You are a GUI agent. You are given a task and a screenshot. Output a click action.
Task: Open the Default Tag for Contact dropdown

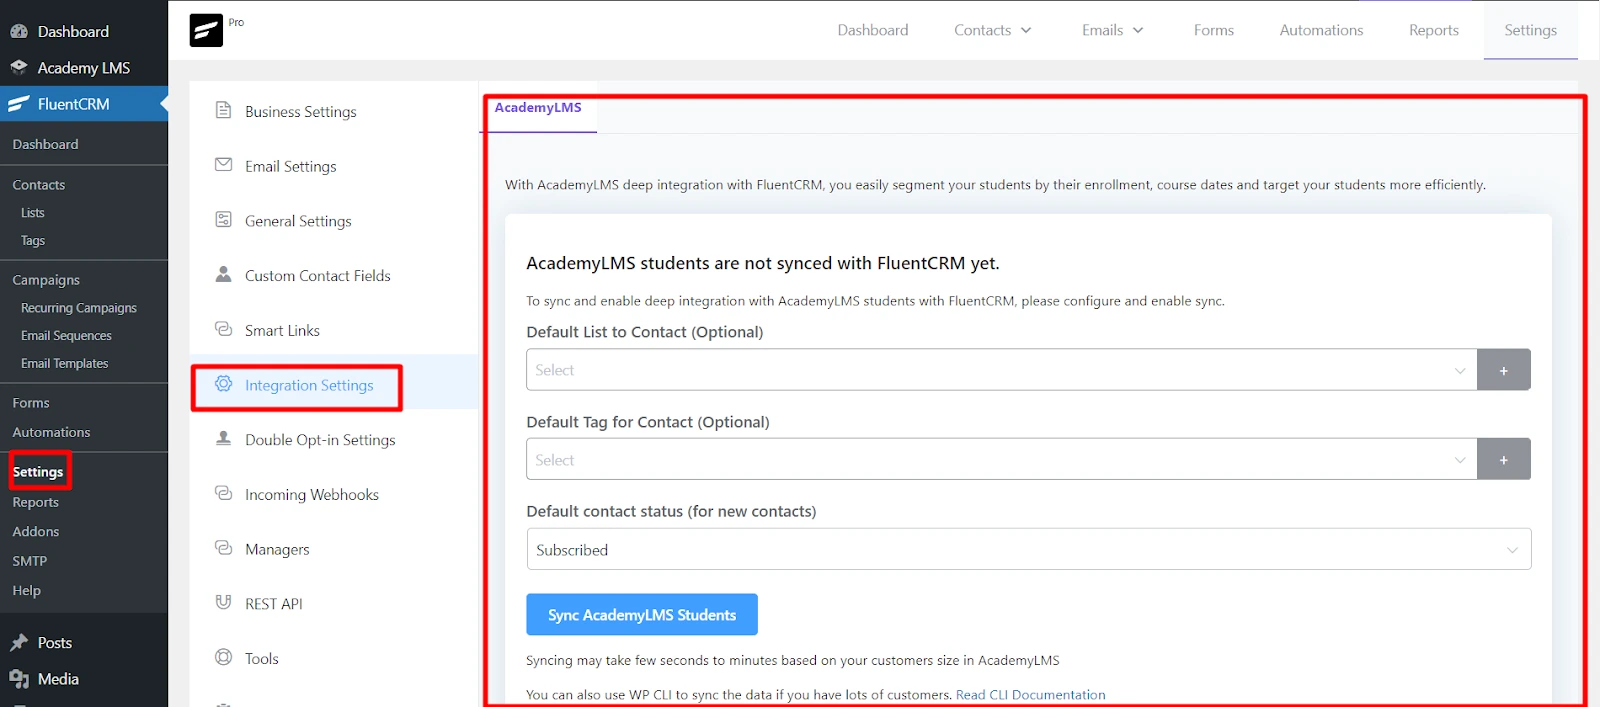click(x=1002, y=459)
